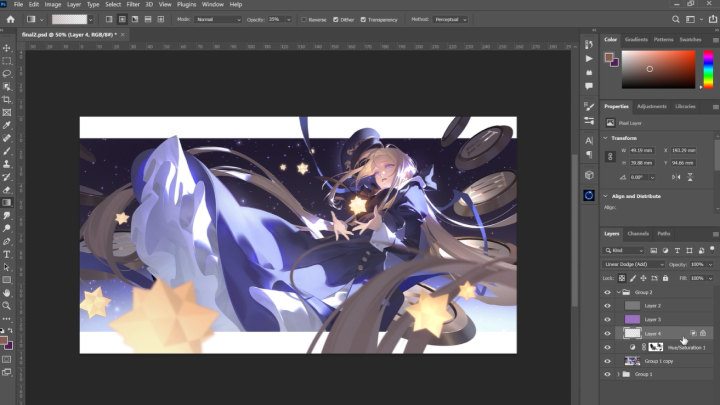Select the Eyedropper tool
Image resolution: width=720 pixels, height=405 pixels.
click(7, 125)
